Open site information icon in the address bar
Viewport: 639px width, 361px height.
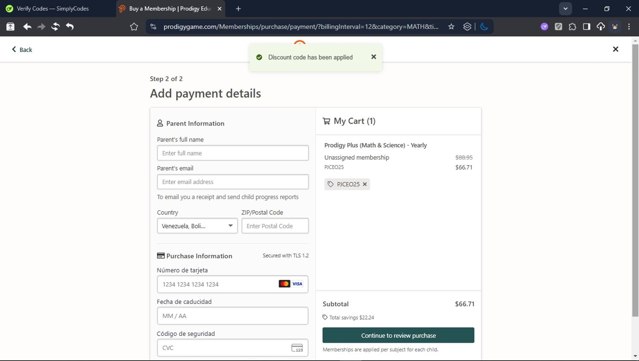pos(153,26)
